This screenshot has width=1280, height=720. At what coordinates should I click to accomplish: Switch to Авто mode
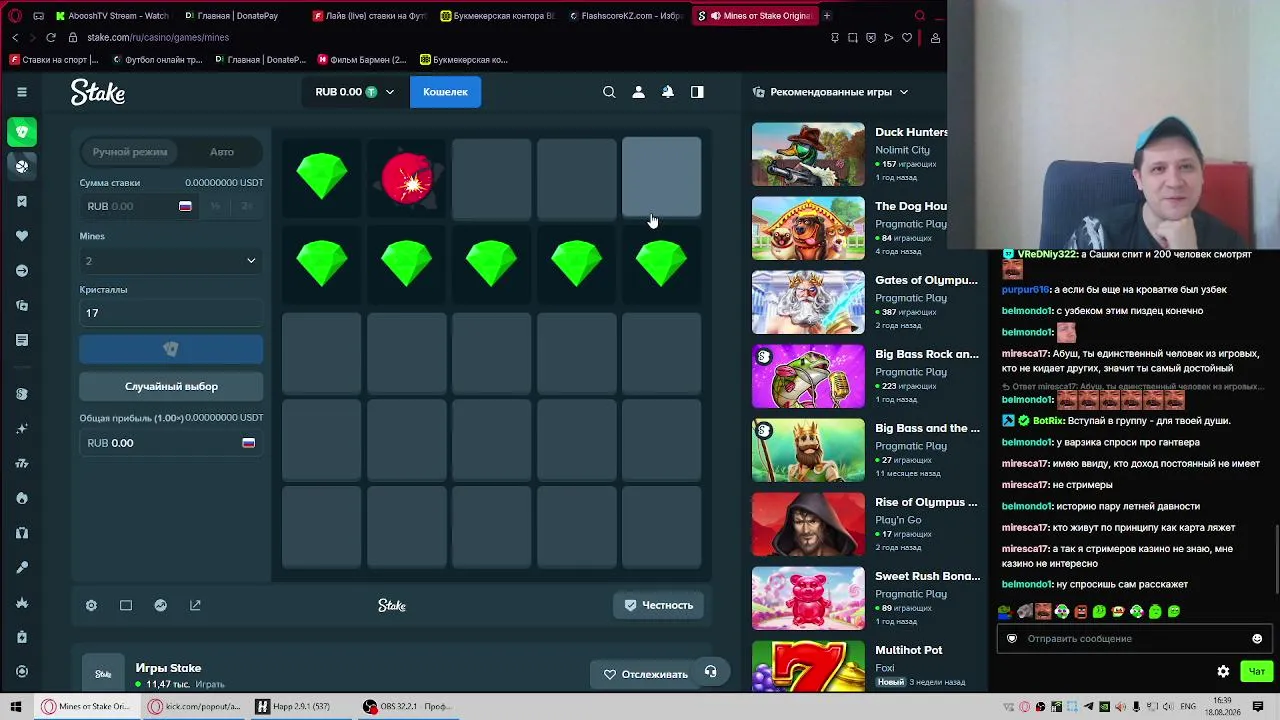(222, 152)
